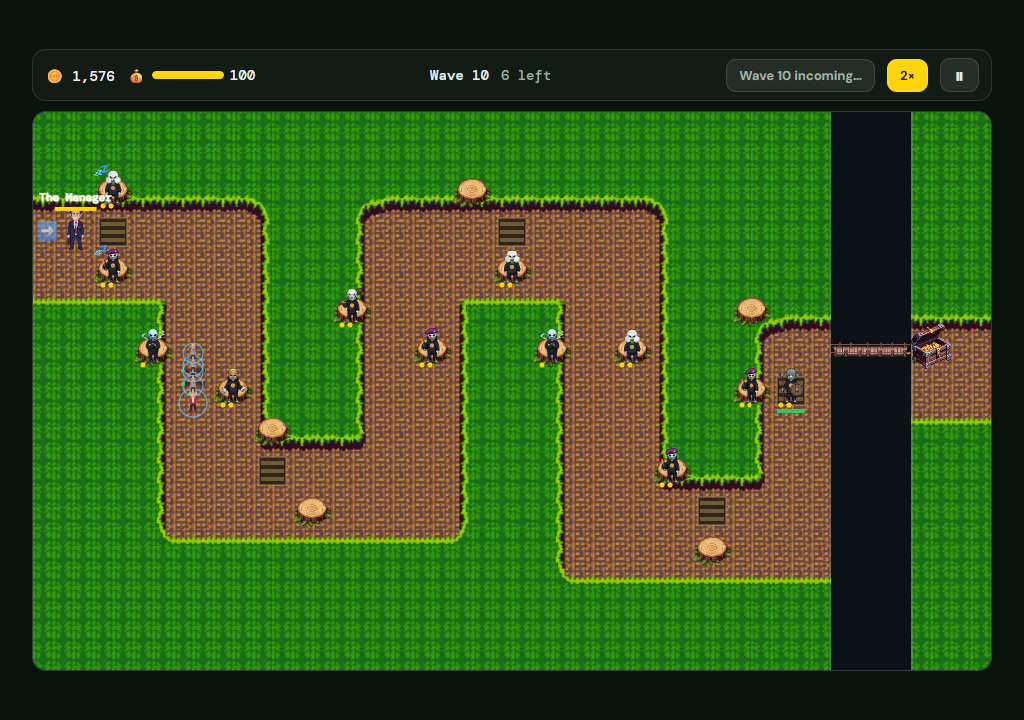Click the empty stump above the shielded knight
This screenshot has width=1024, height=720.
point(751,310)
